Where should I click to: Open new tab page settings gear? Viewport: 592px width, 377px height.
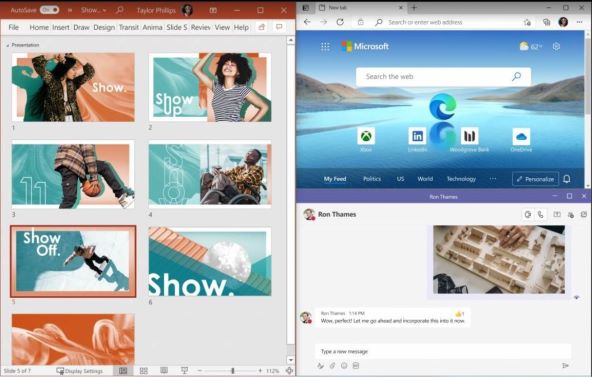556,46
